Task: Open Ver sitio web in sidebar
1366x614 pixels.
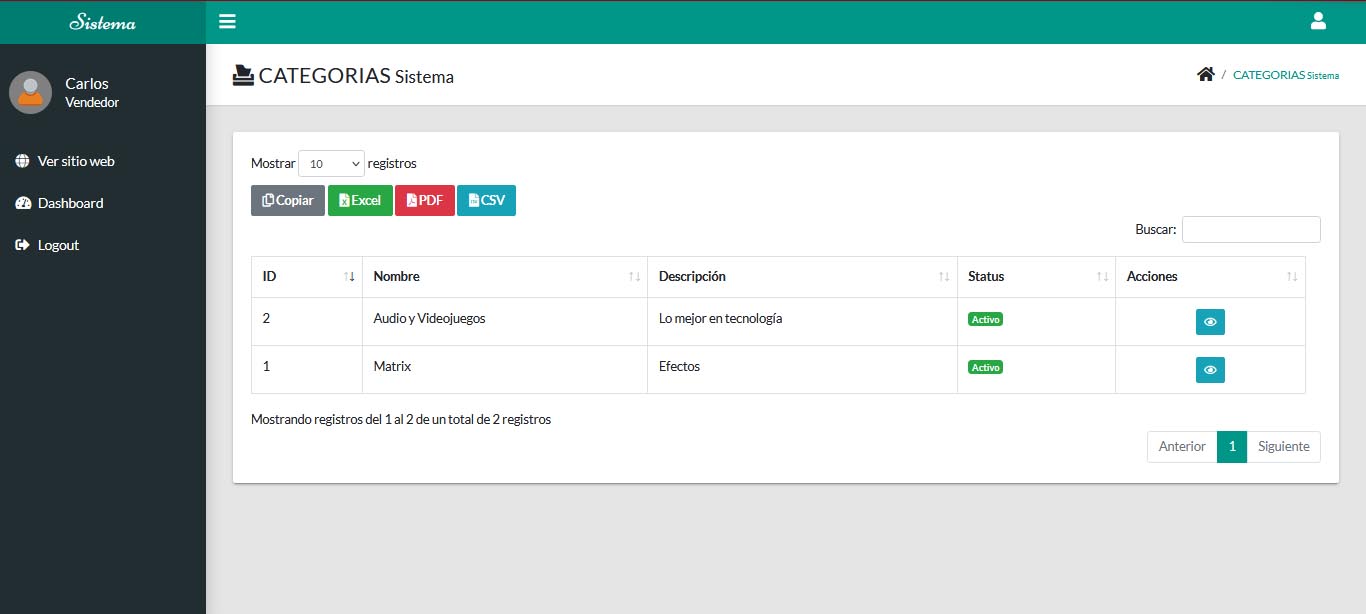Action: point(76,161)
